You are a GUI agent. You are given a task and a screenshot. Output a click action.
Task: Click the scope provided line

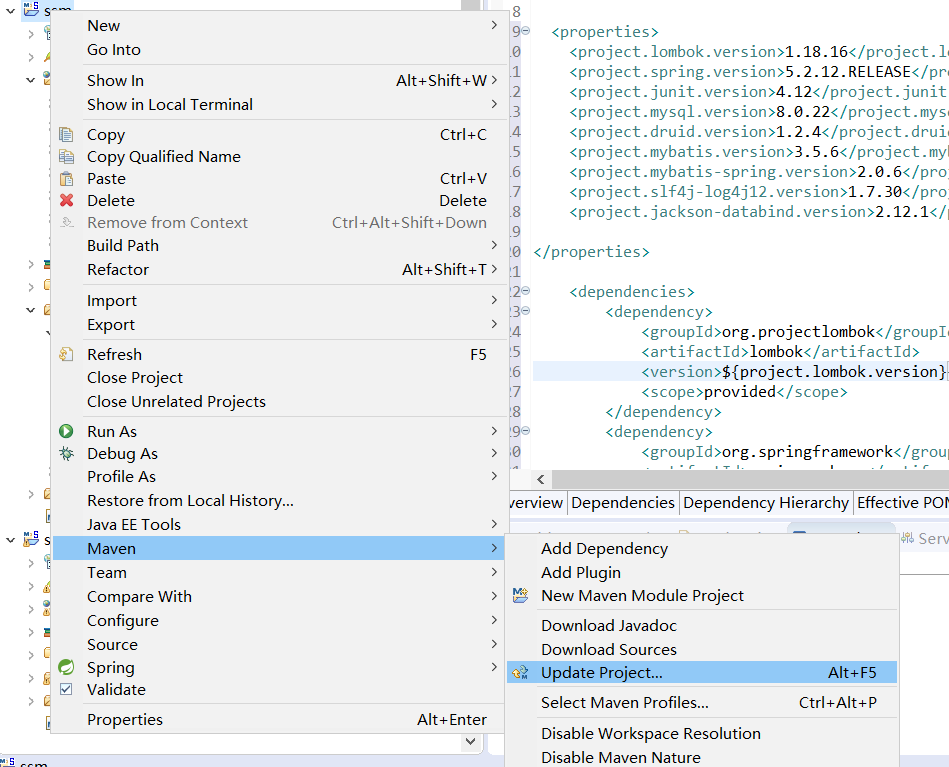tap(744, 392)
